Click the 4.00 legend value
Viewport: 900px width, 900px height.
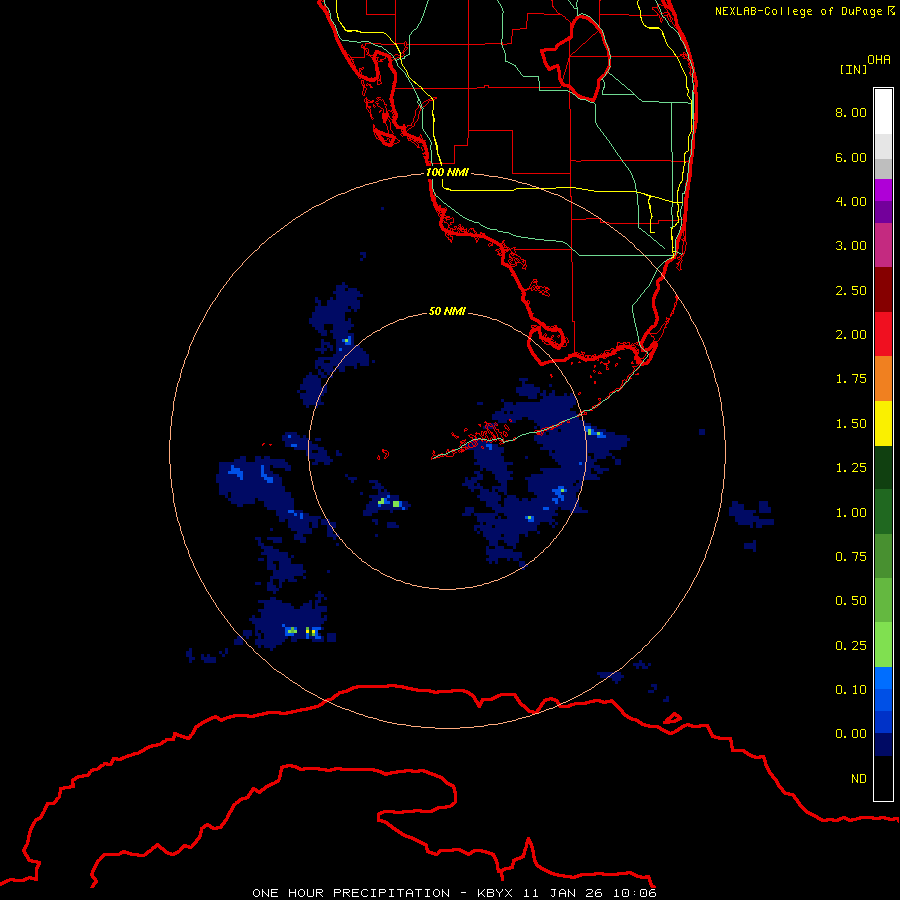point(851,201)
